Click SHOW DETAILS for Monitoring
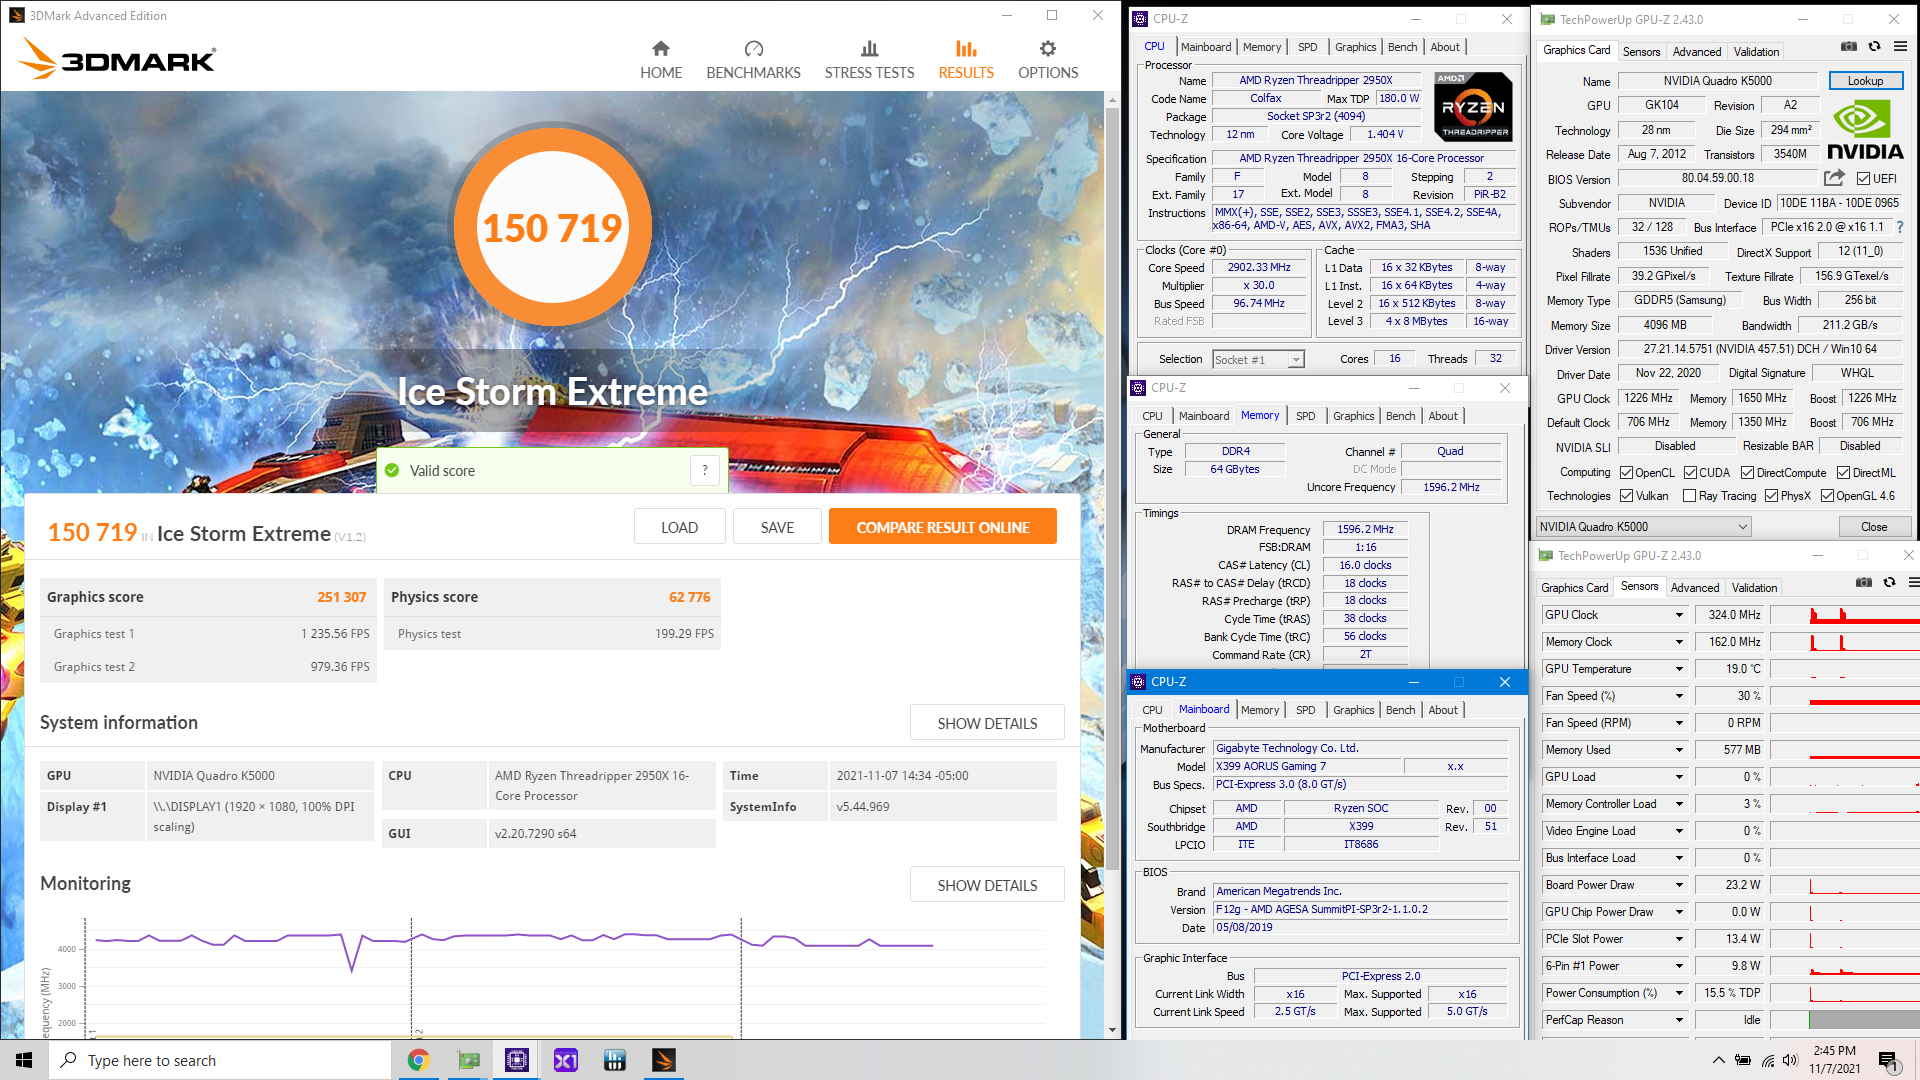1920x1080 pixels. tap(987, 885)
